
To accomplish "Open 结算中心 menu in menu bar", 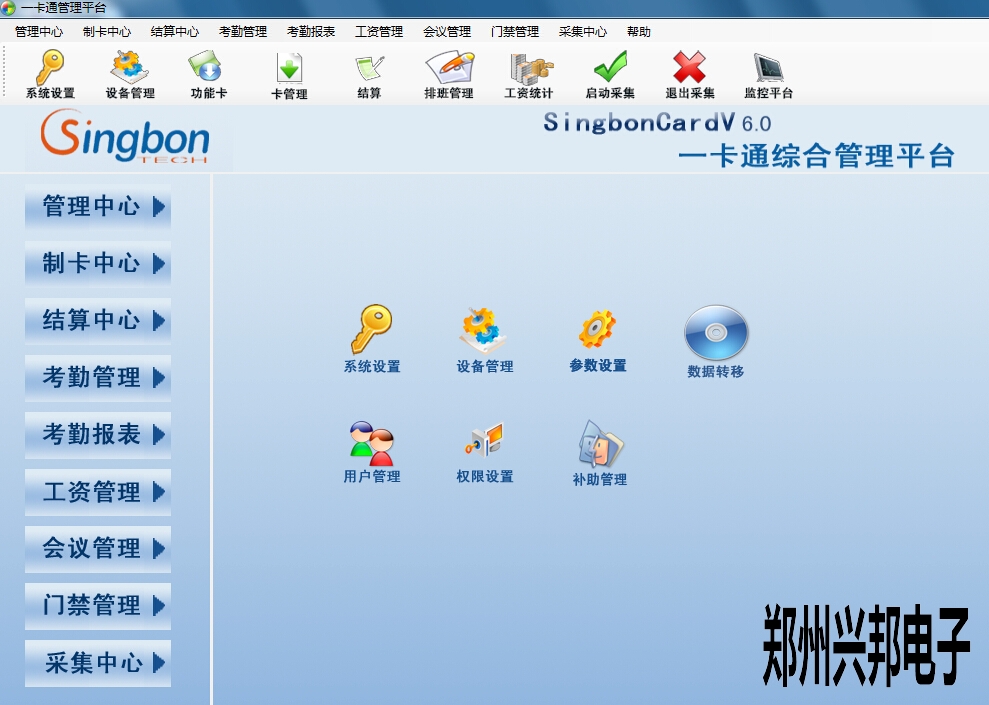I will [x=175, y=32].
